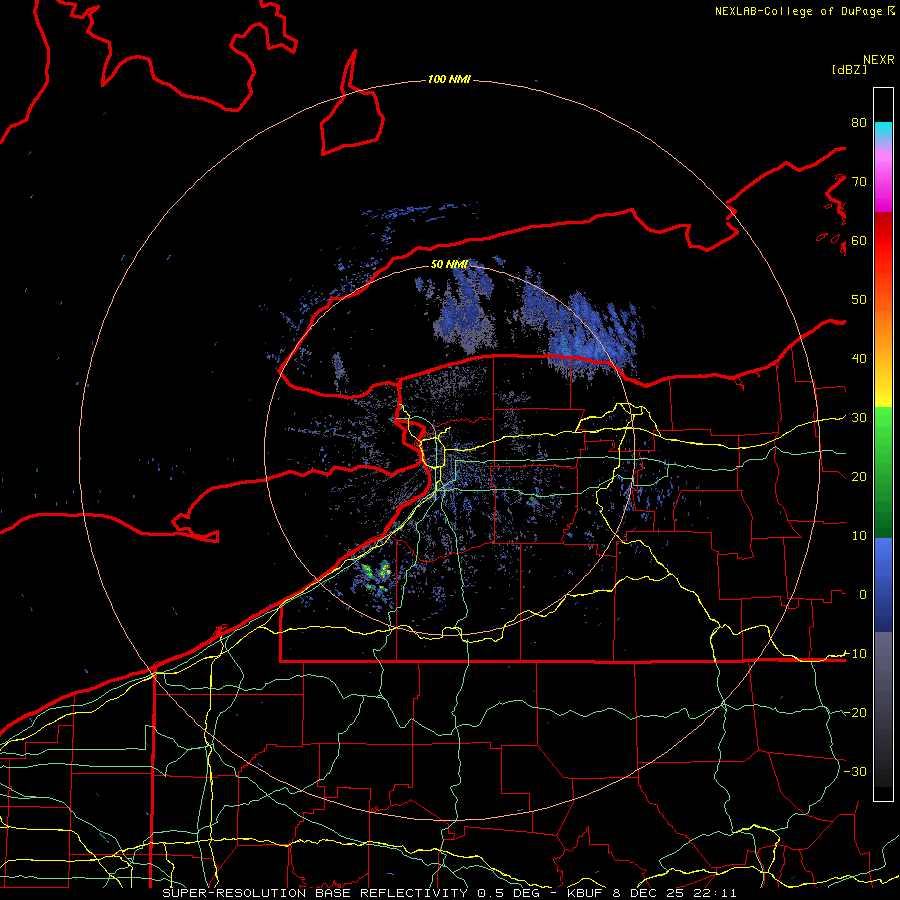Click the -30 value on dBZ scale
900x900 pixels.
(x=855, y=771)
